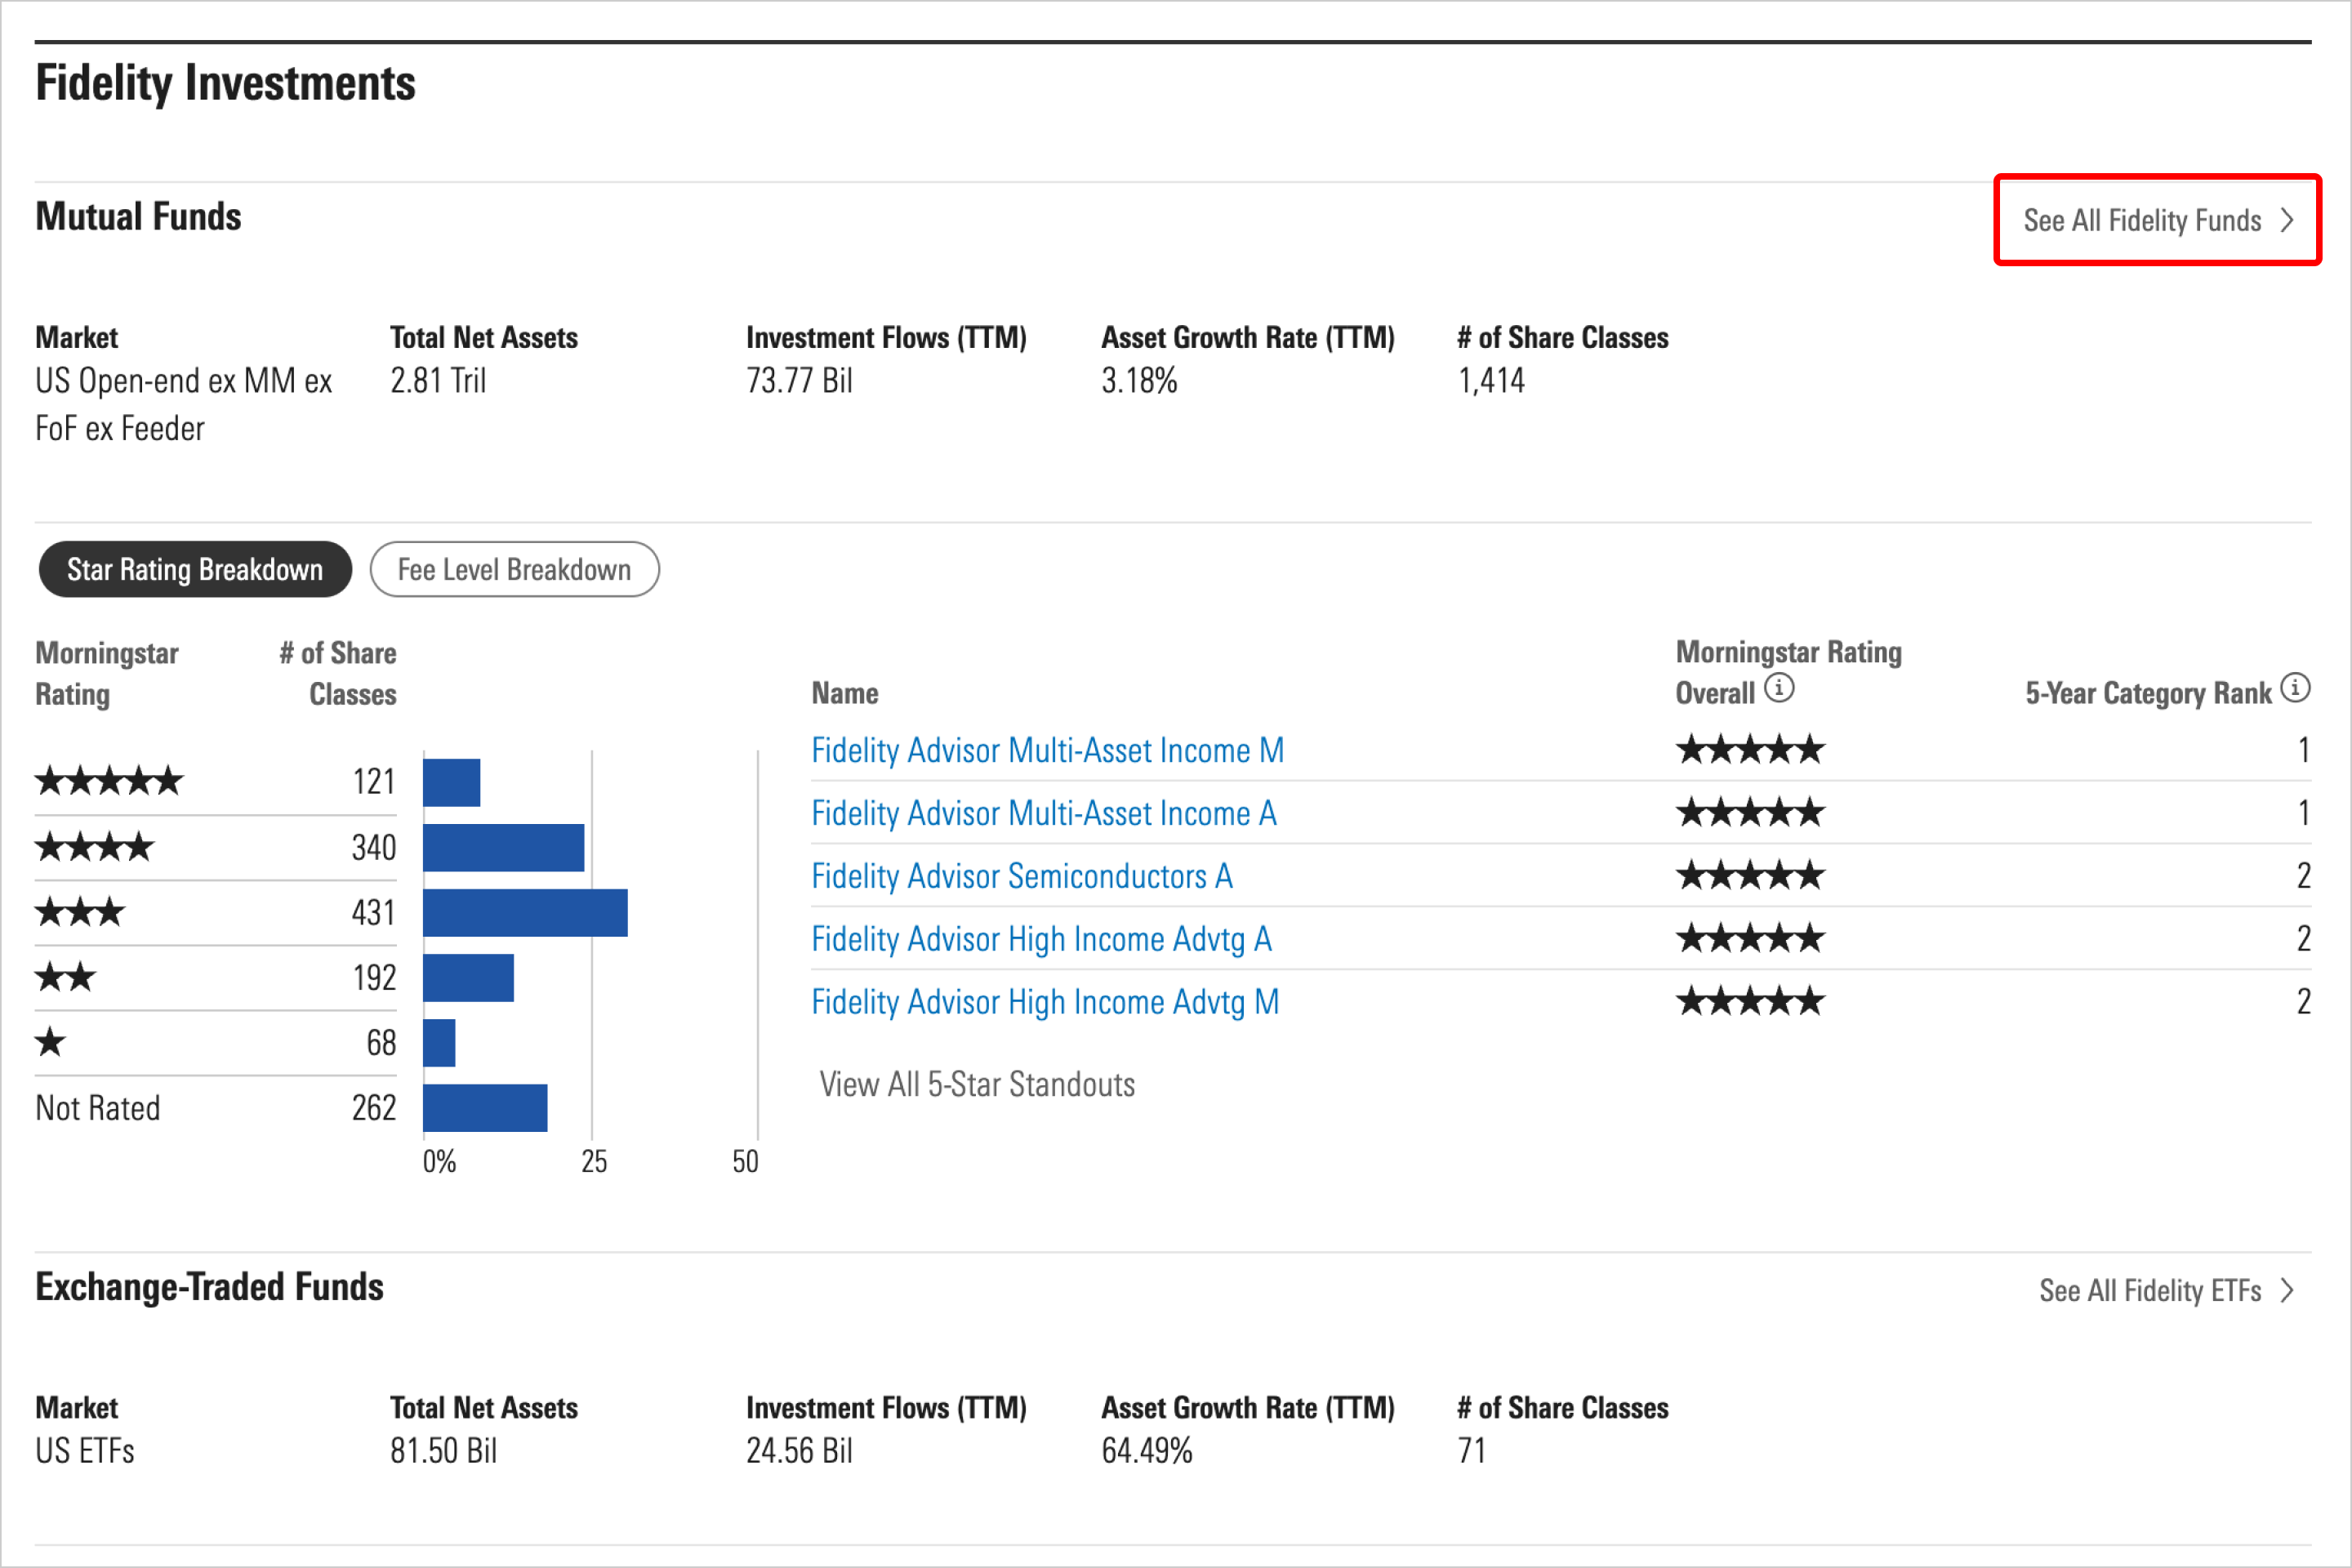Click star rating for Multi-Asset Income A row
The image size is (2352, 1568).
tap(1750, 812)
